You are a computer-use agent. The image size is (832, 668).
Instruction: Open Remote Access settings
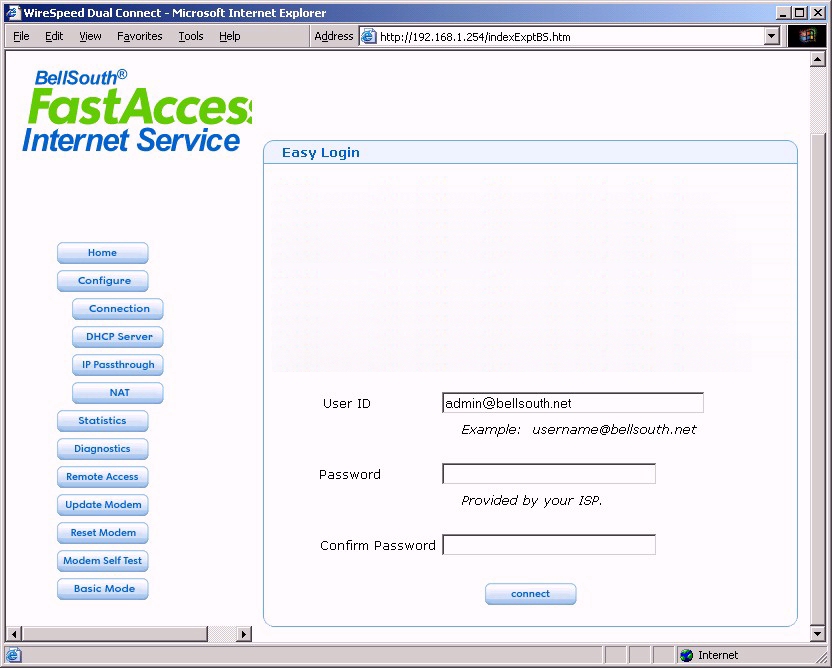(102, 476)
